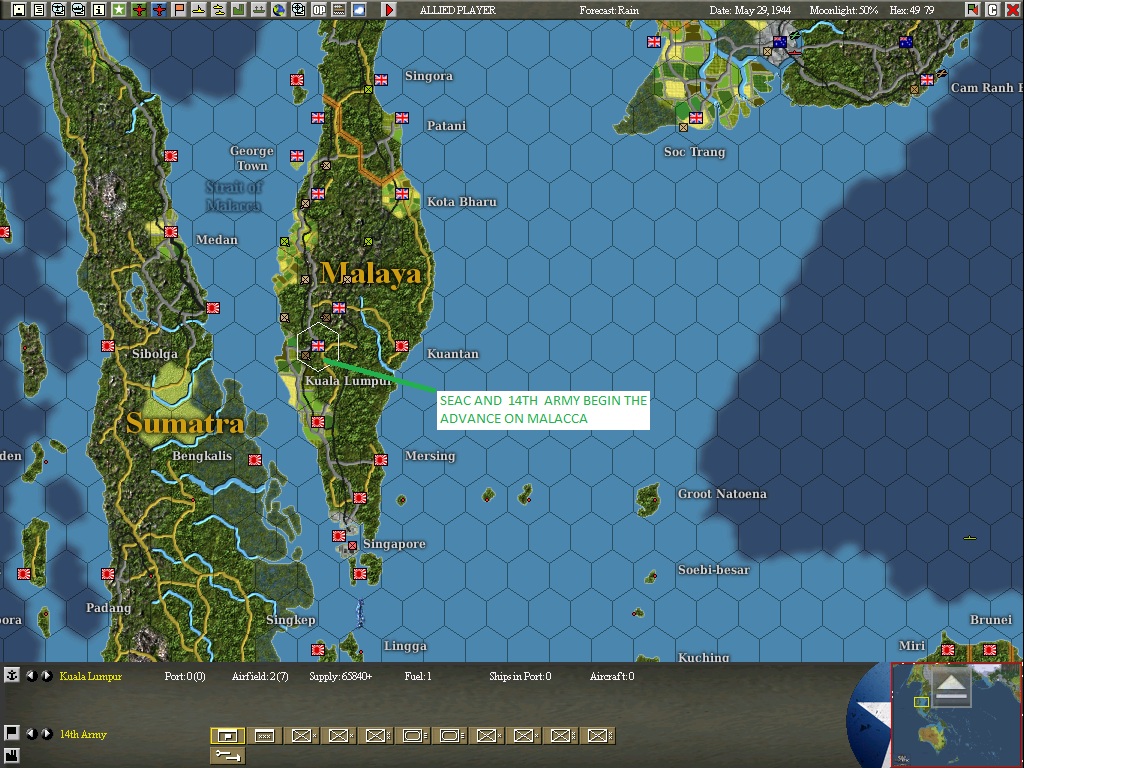
Task: Open the 14th Army unit name link
Action: 83,734
